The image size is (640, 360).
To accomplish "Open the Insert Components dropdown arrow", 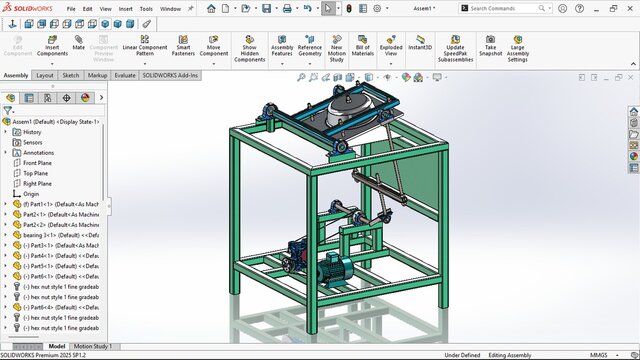I will click(x=52, y=64).
